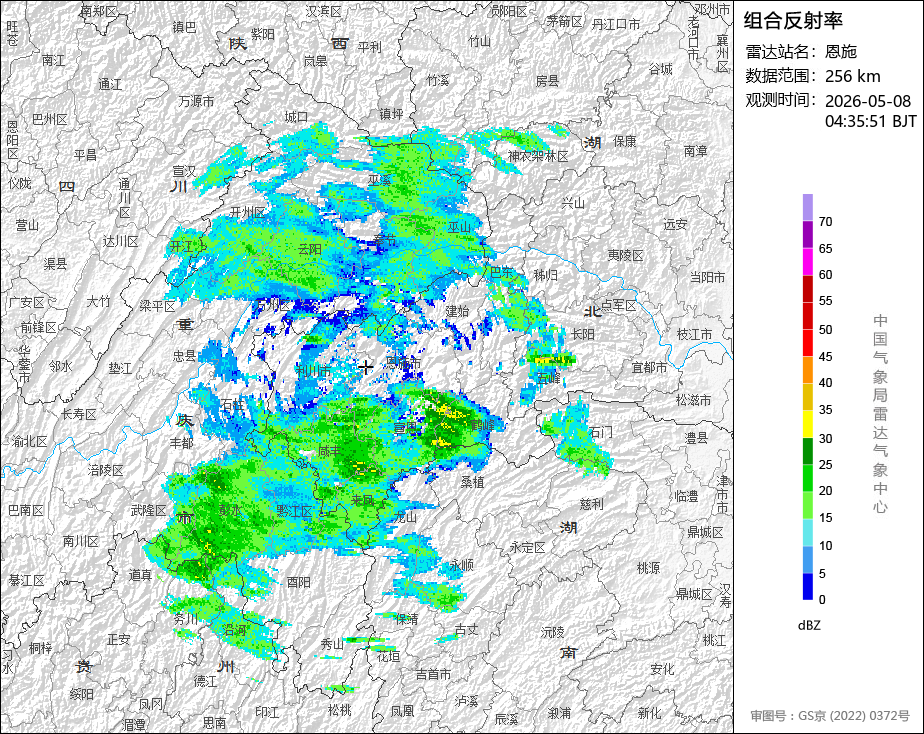The height and width of the screenshot is (734, 924).
Task: Click the observation time 04:35:51 BJT
Action: (870, 121)
